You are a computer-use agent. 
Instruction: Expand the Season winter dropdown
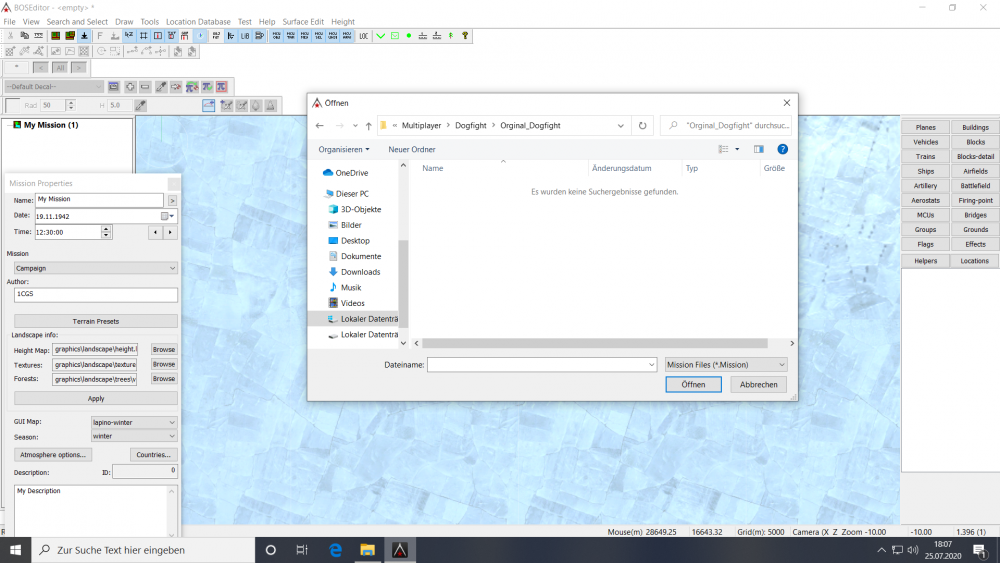tap(133, 436)
